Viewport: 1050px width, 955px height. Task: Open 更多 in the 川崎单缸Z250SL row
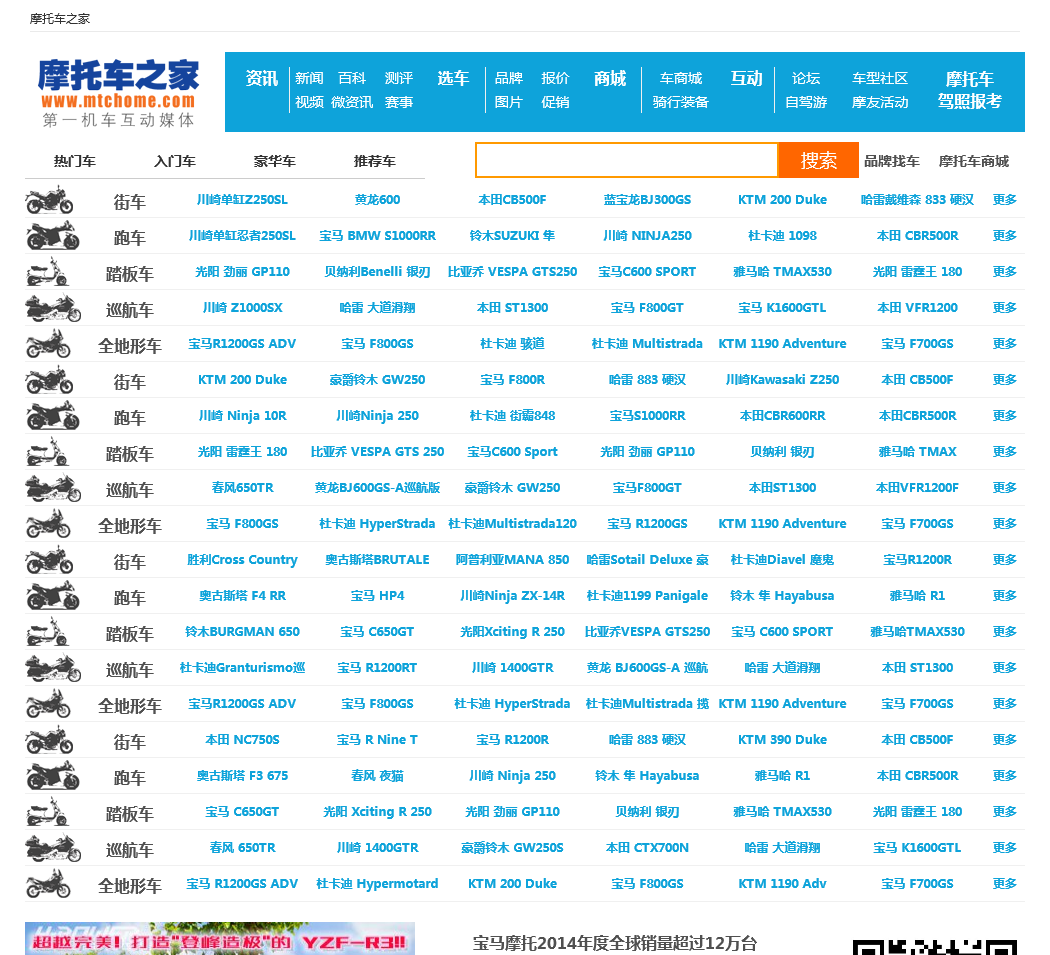(1004, 200)
